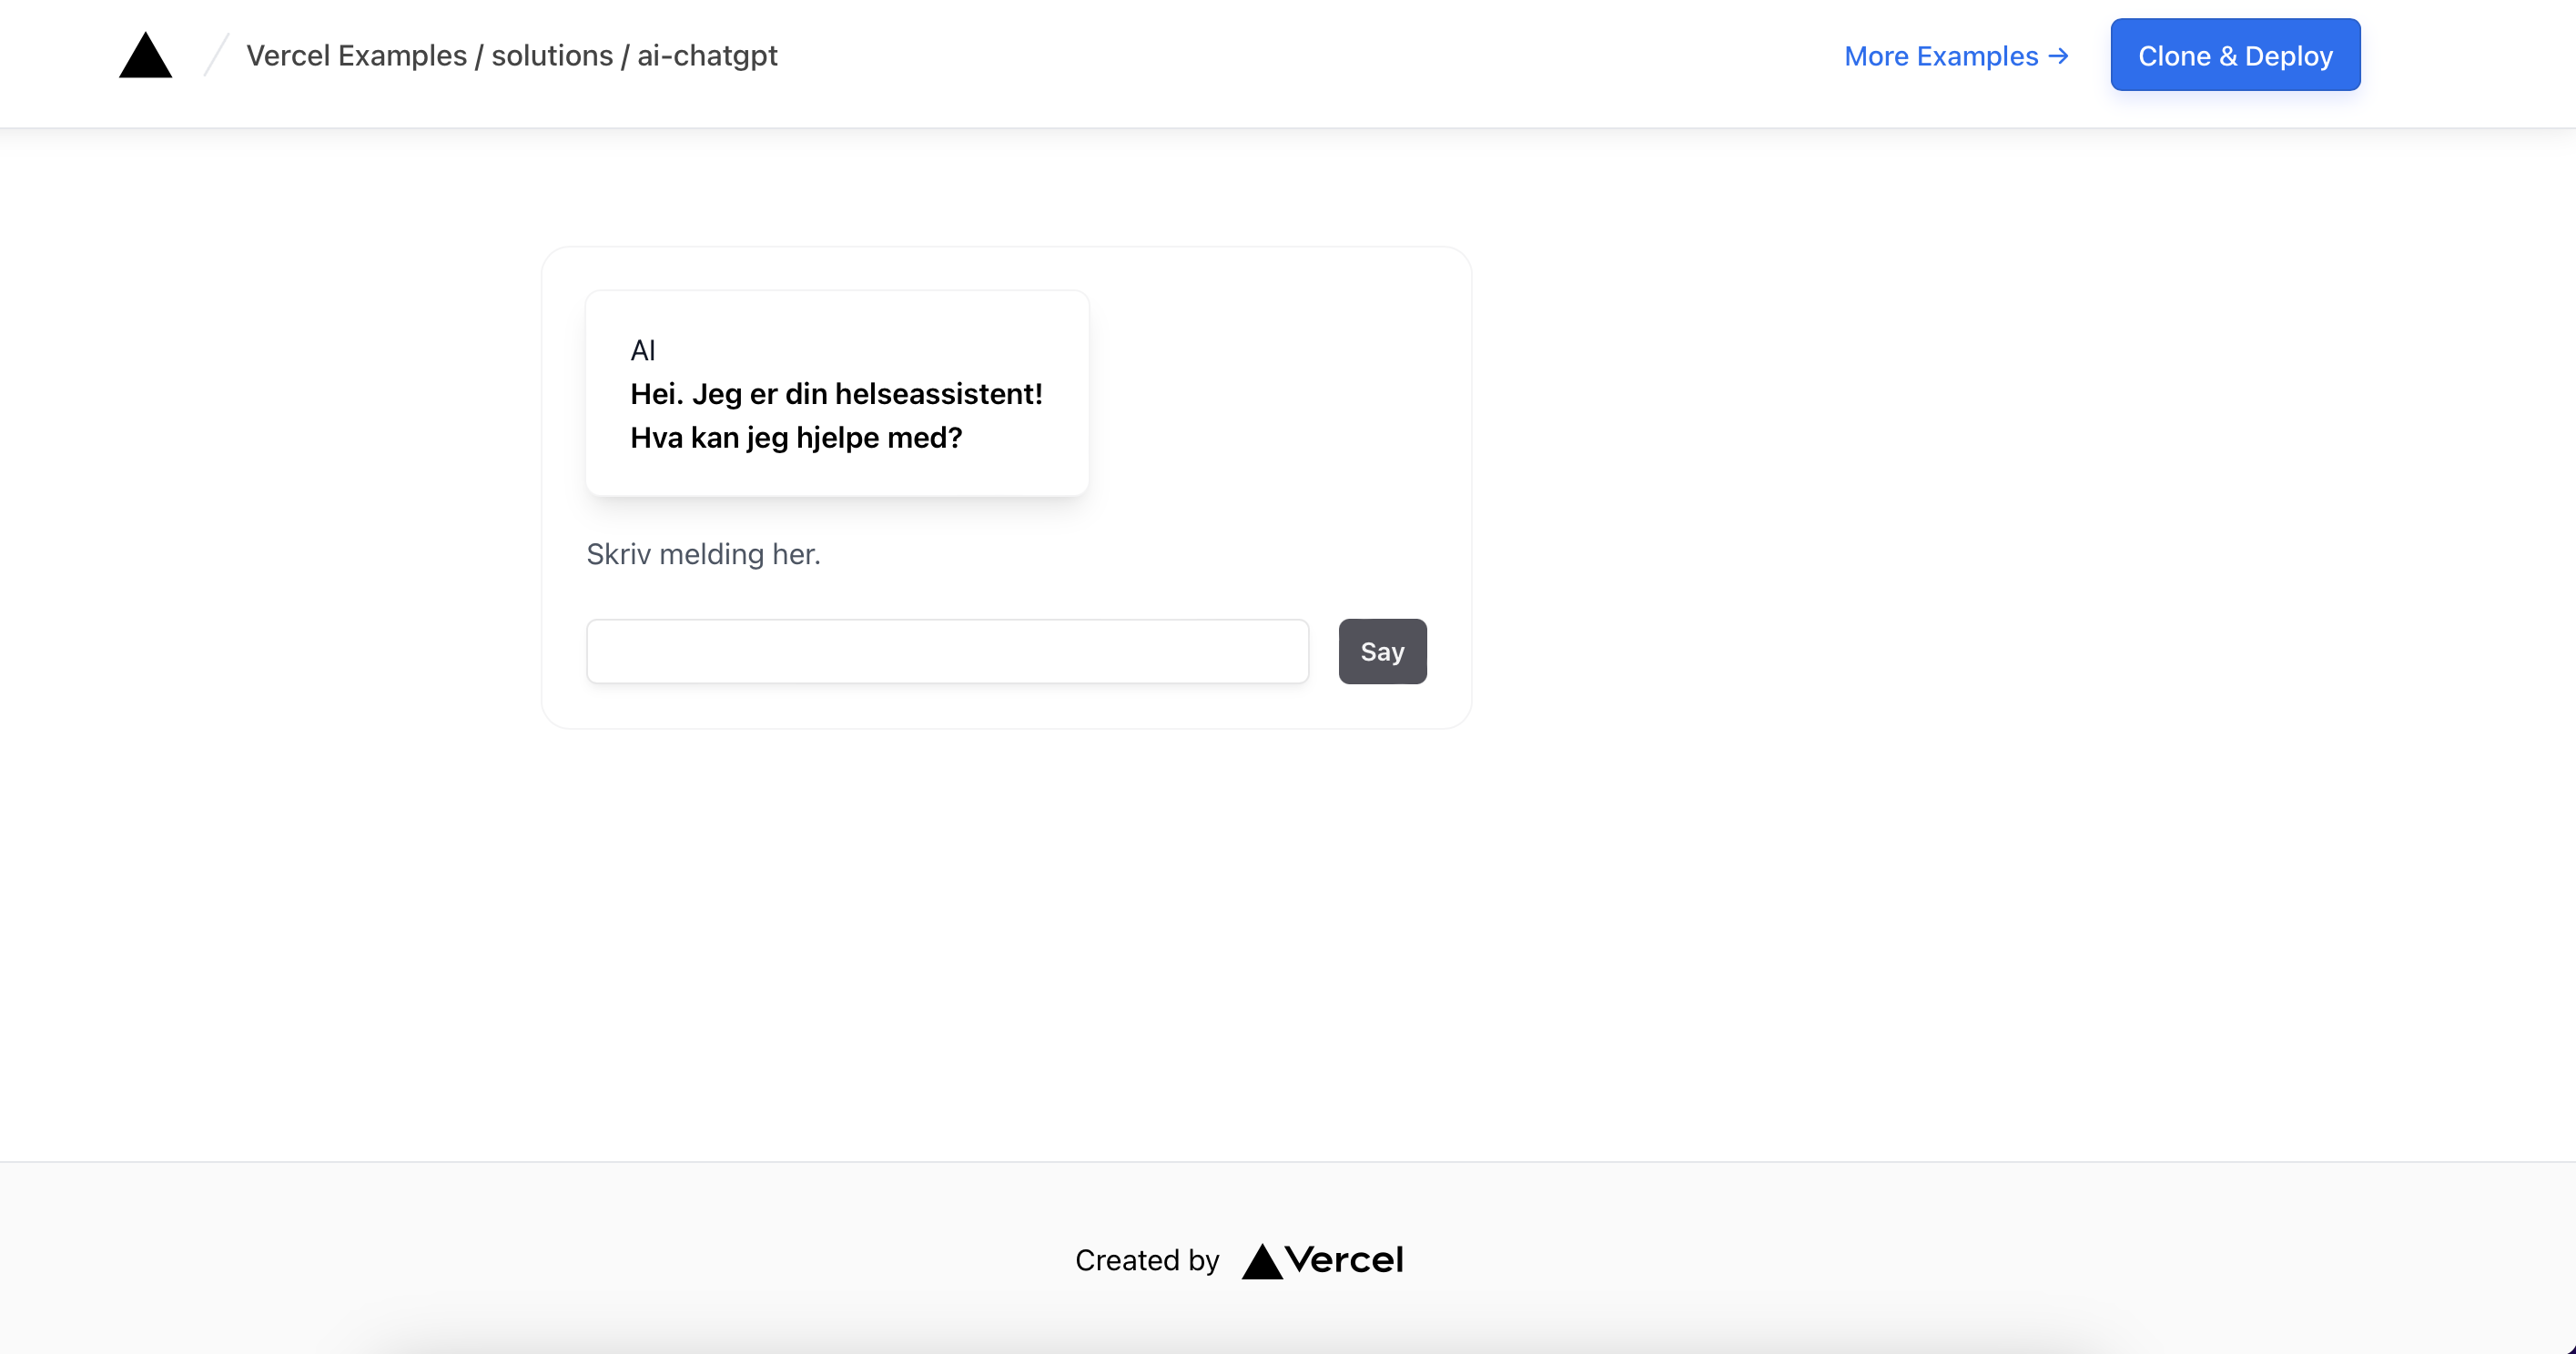
Task: Click the Clone & Deploy button
Action: (2235, 55)
